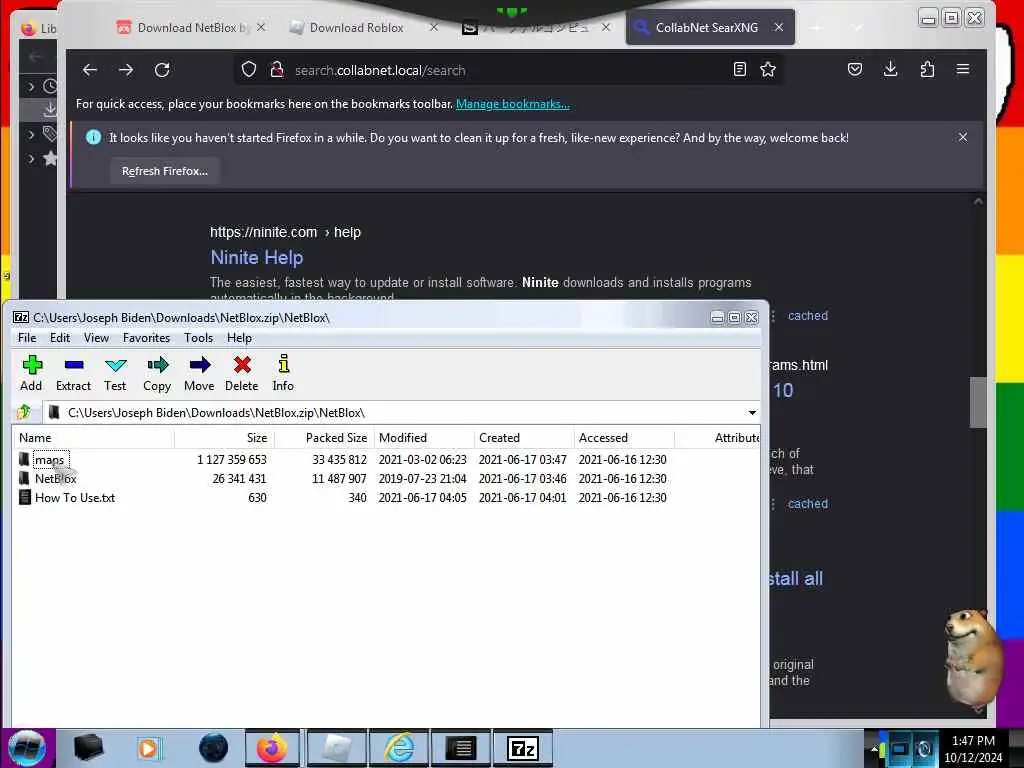Run Test on the archive in 7-Zip

(115, 373)
